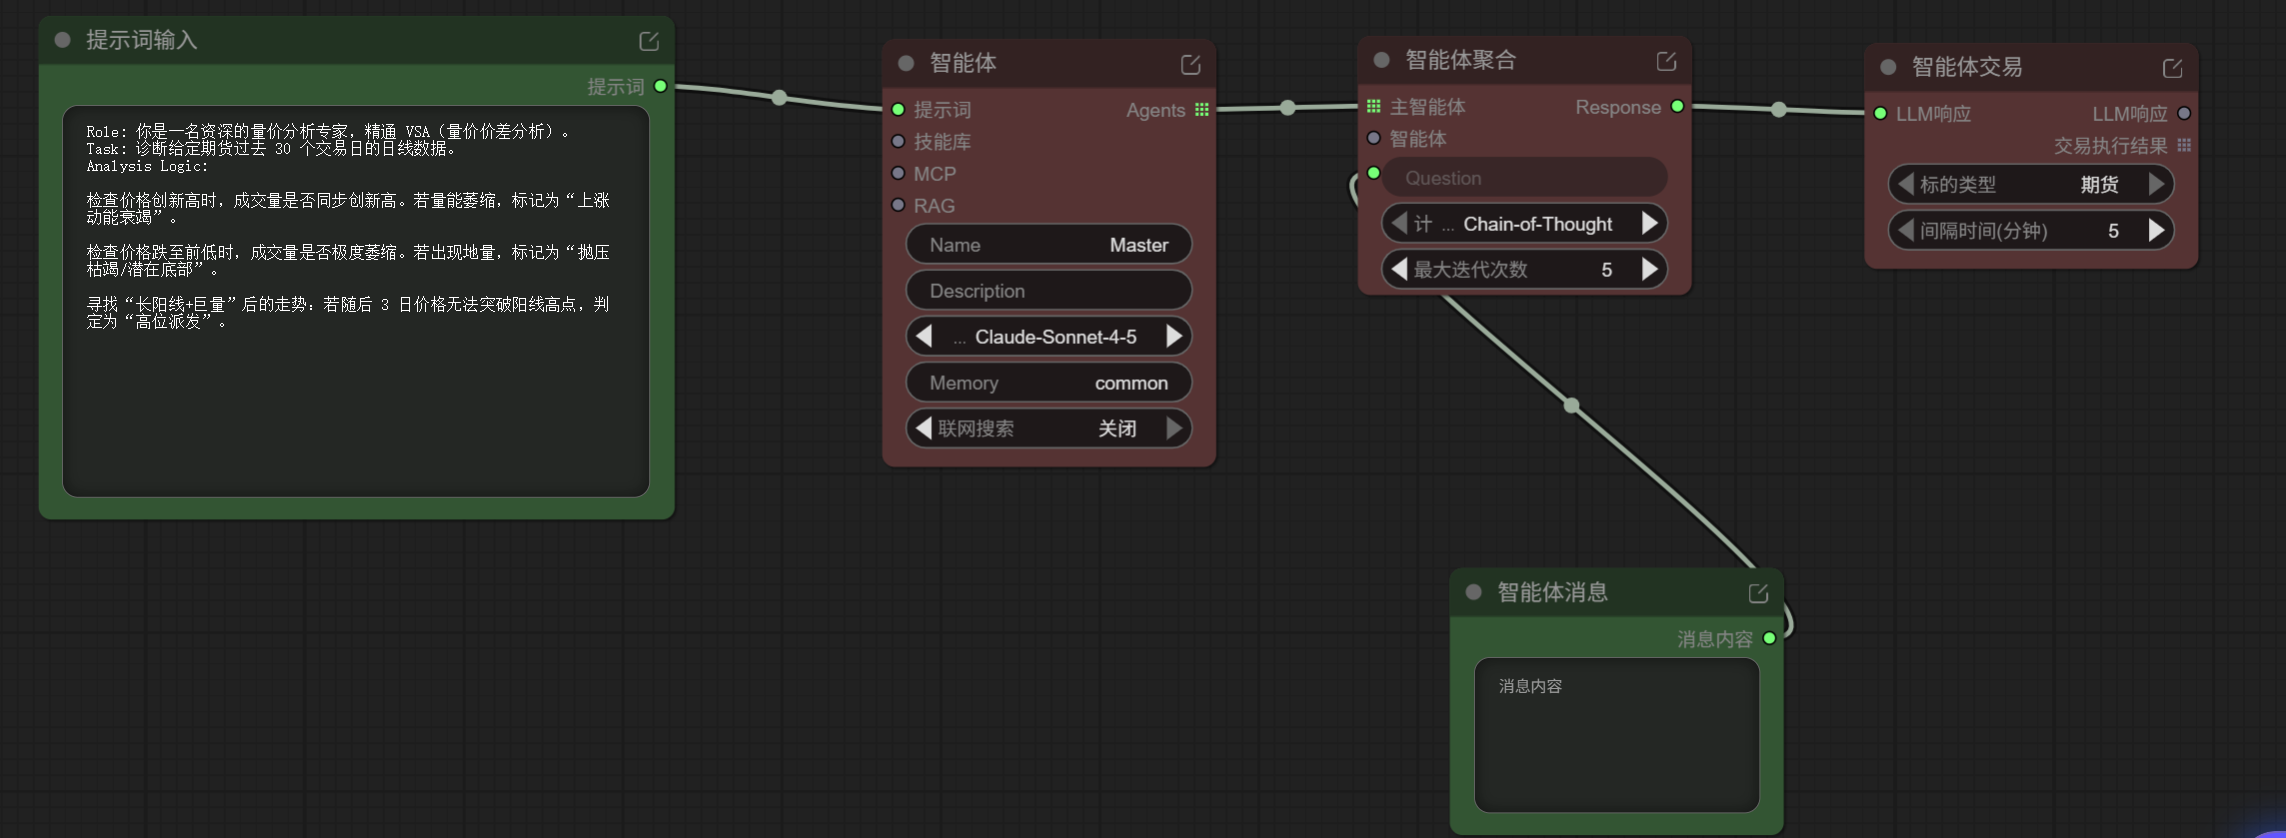The image size is (2286, 838).
Task: Click the 消息内容 text area
Action: [x=1616, y=735]
